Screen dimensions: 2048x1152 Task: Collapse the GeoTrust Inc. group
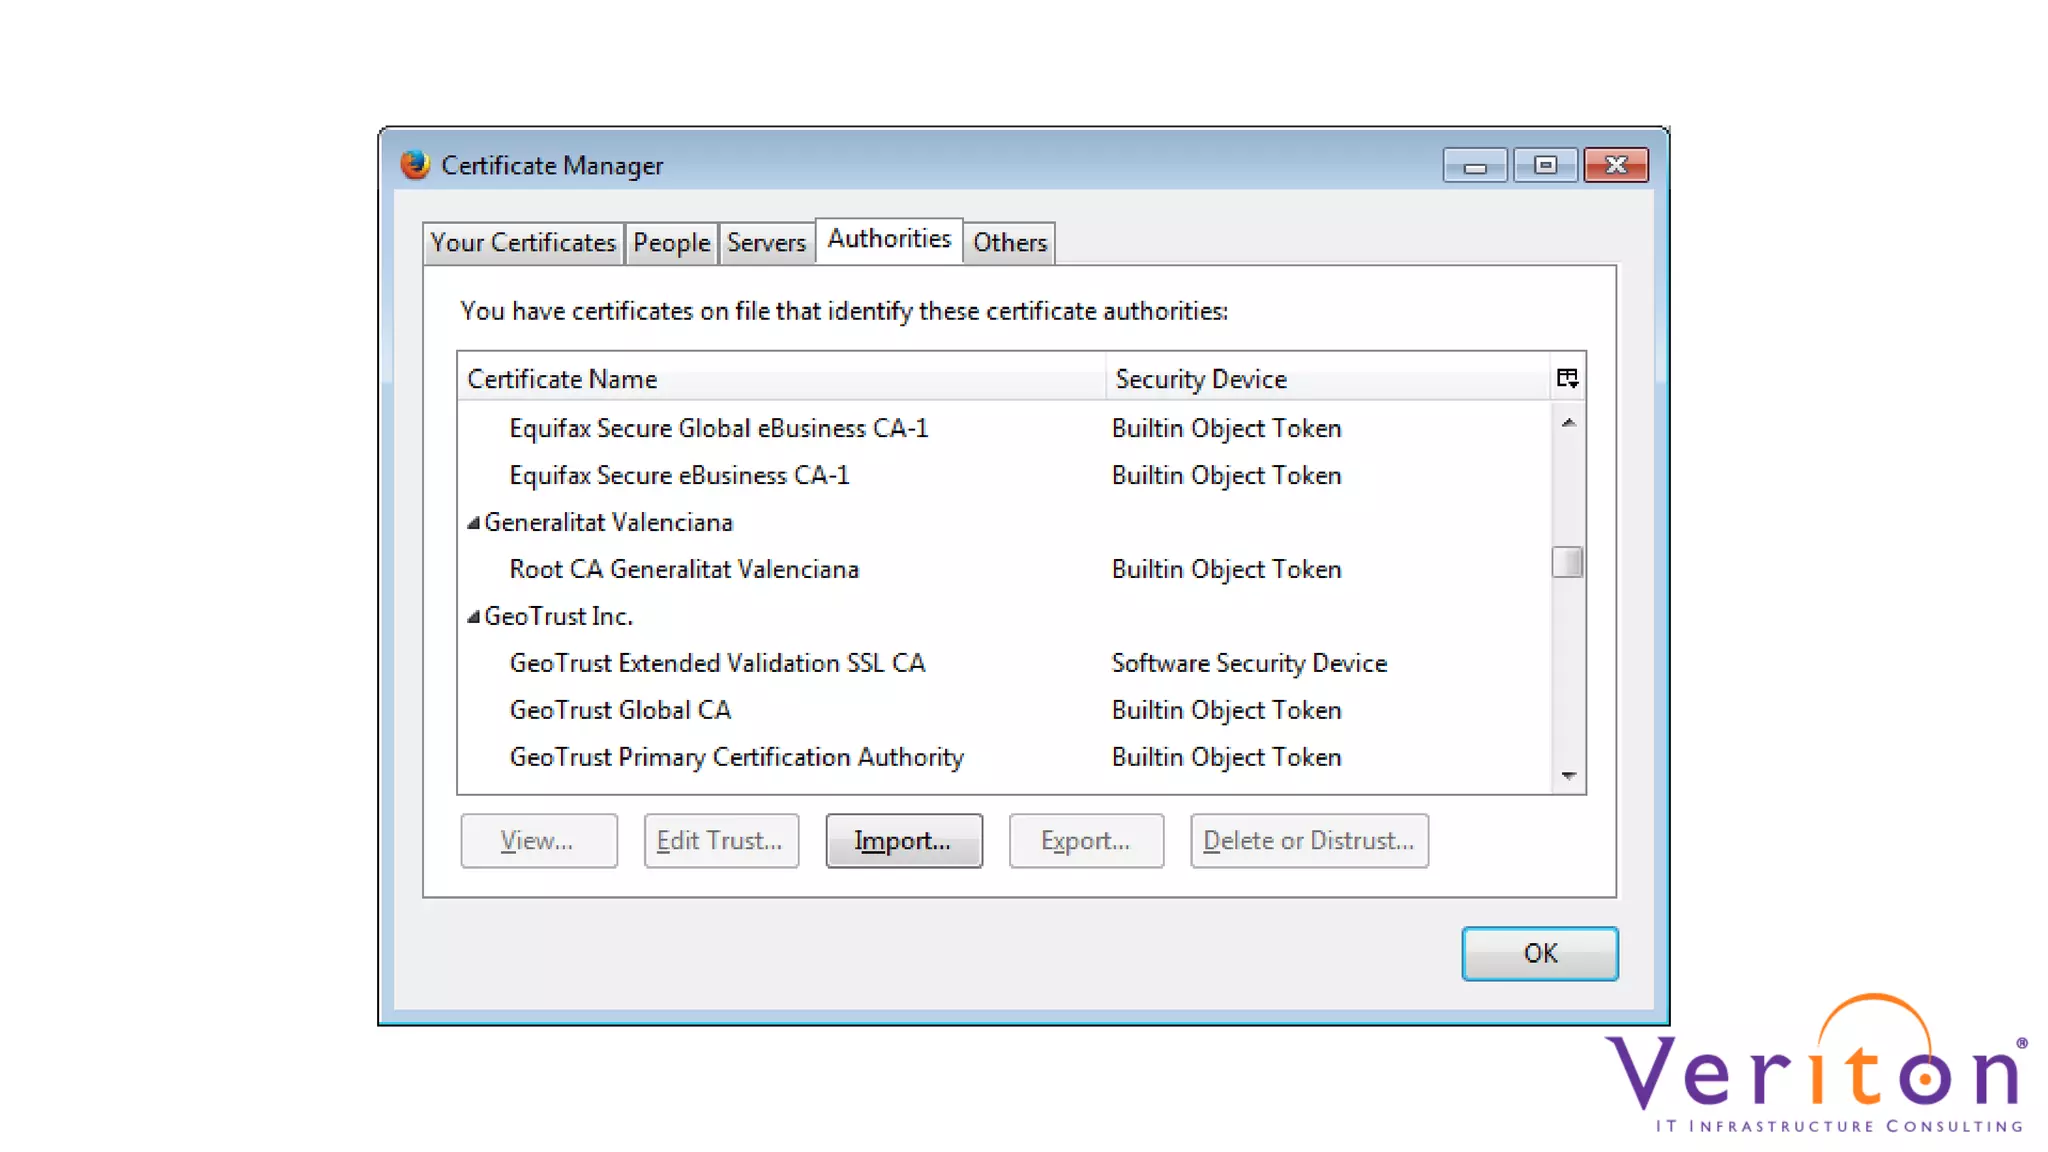coord(474,617)
